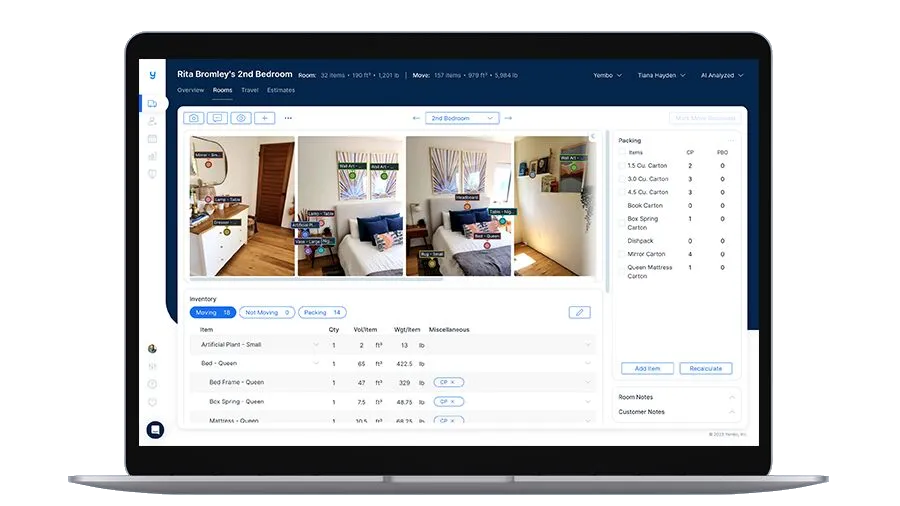Check the Box Spring Carton checkbox
The width and height of the screenshot is (900, 506).
(622, 223)
